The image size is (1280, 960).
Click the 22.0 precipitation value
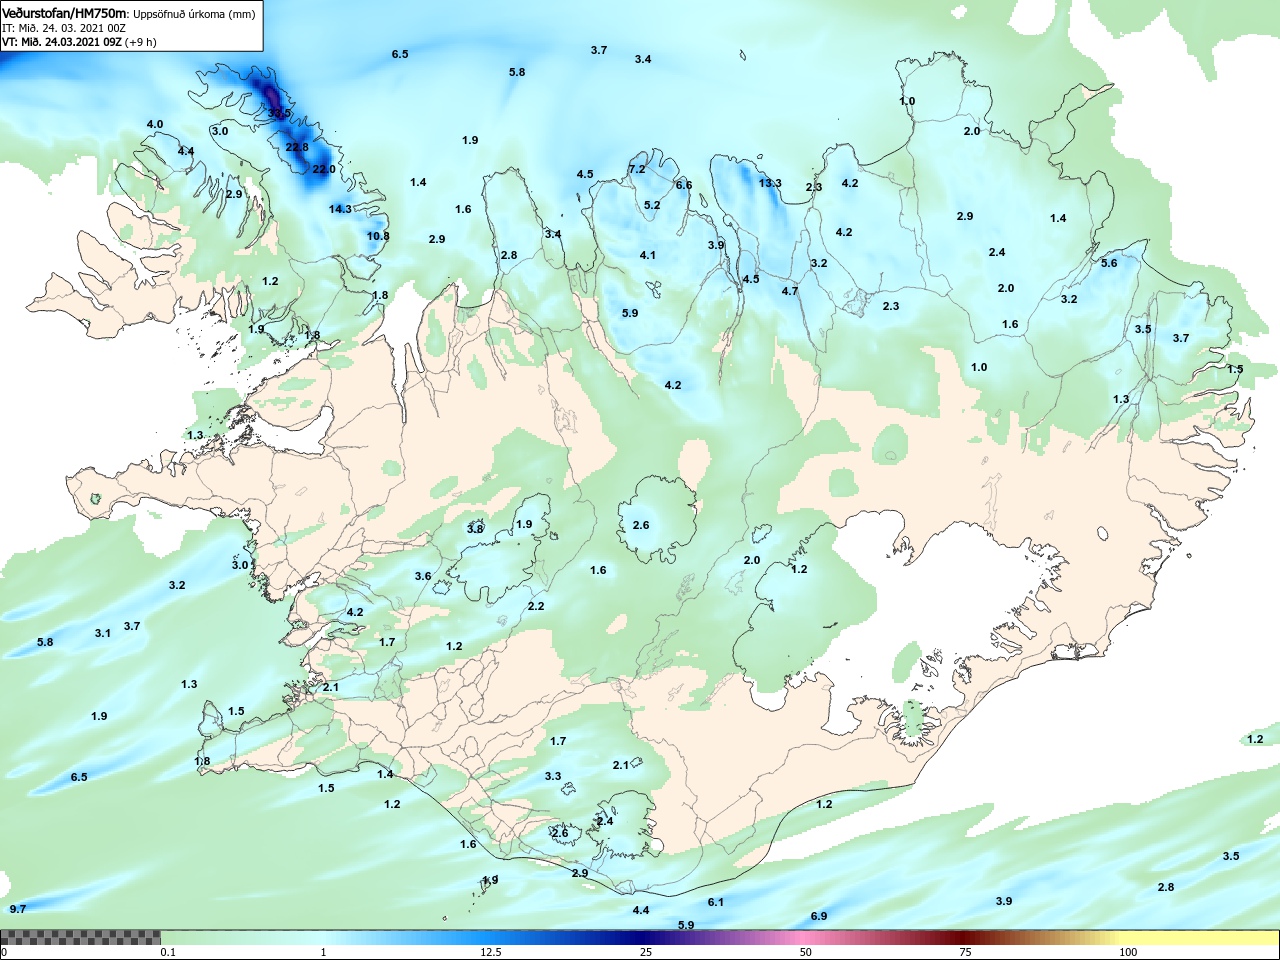(324, 169)
